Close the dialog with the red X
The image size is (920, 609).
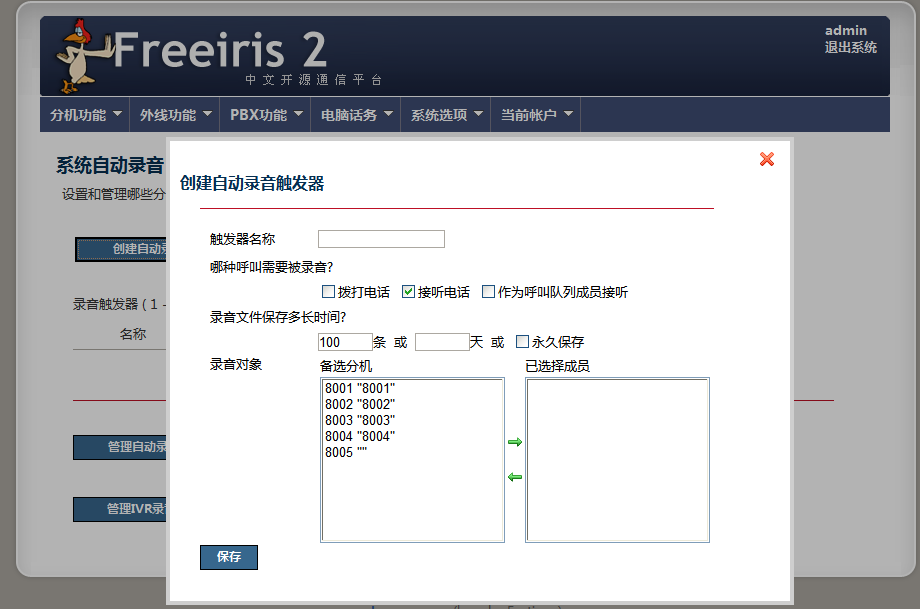click(767, 159)
